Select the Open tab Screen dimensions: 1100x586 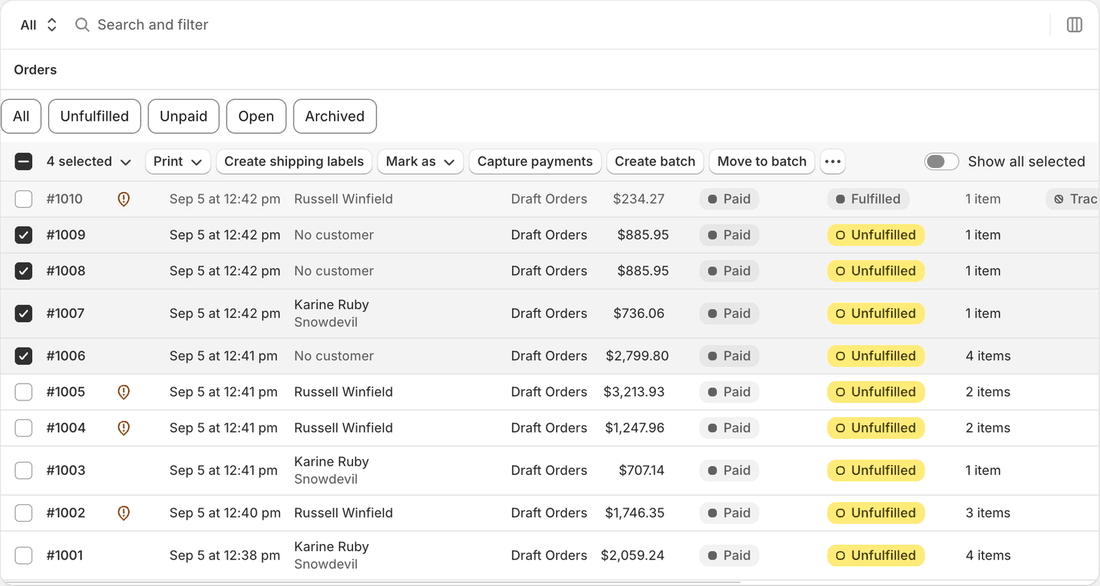tap(256, 116)
